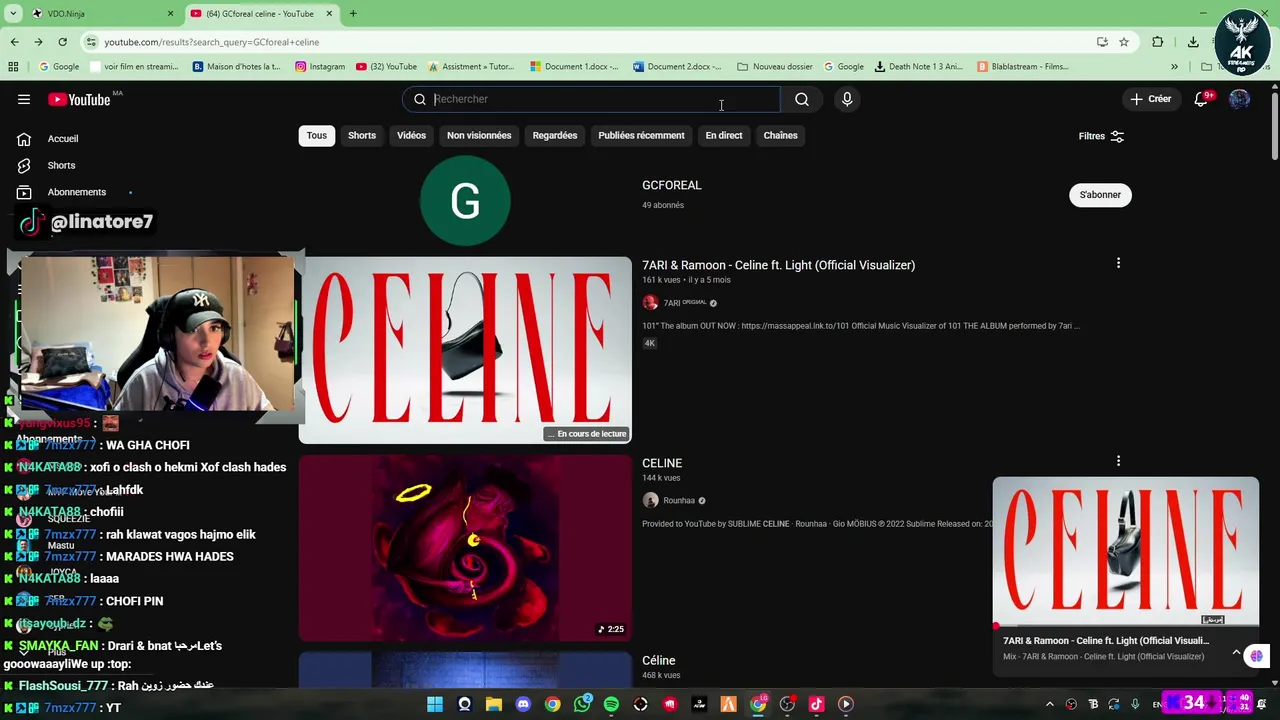The image size is (1280, 720).
Task: Open the GCFOREAL channel avatar
Action: (x=465, y=201)
